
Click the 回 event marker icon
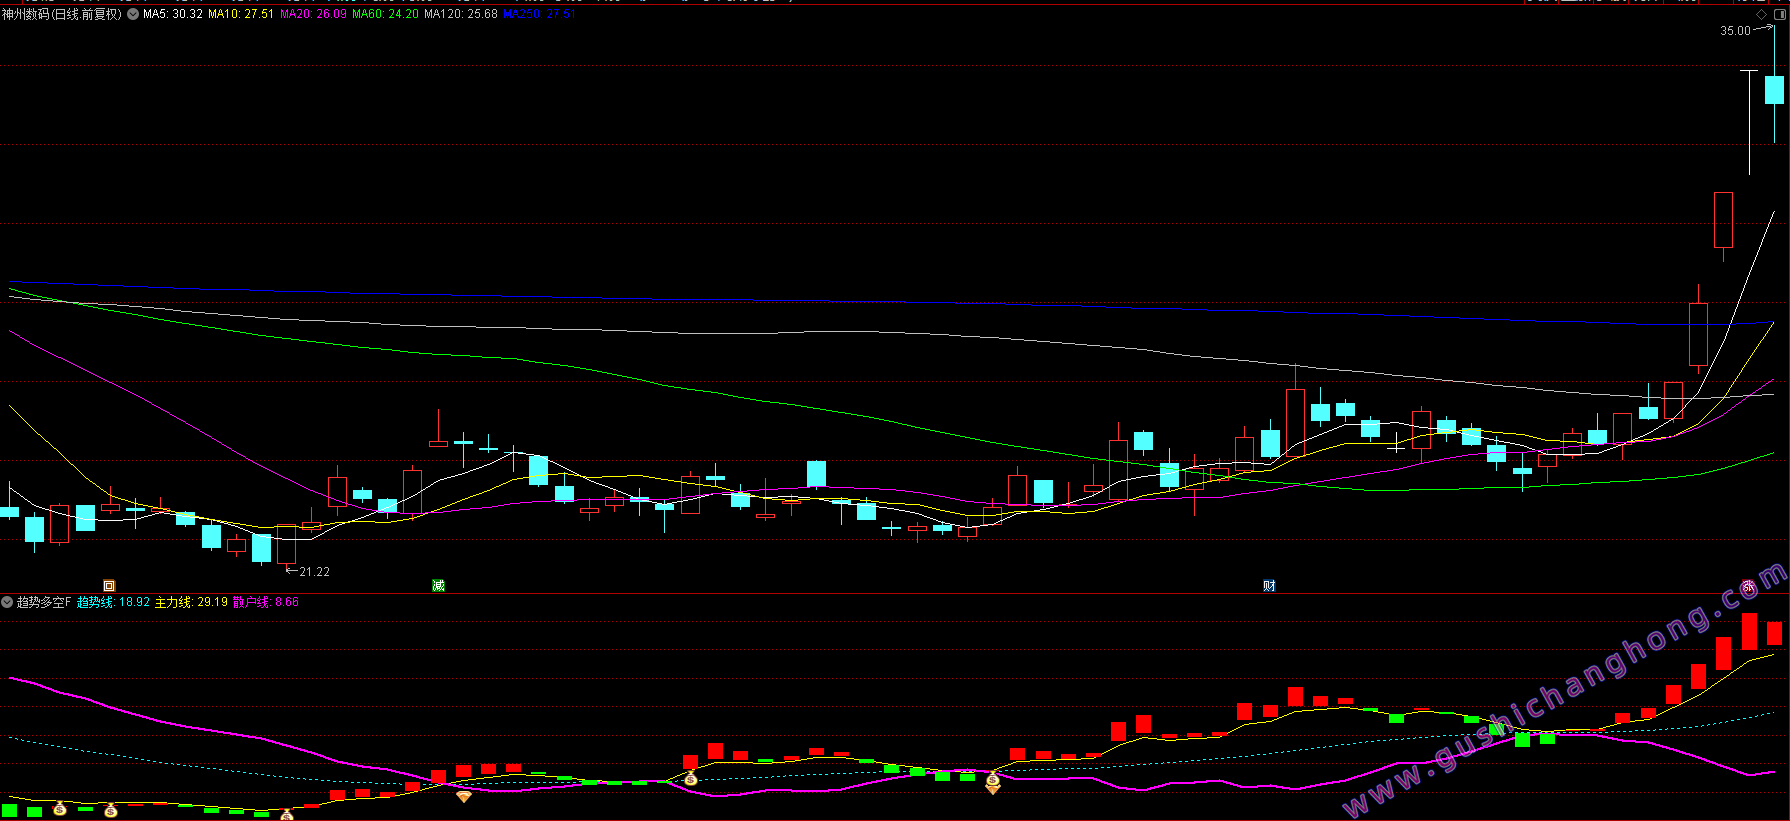pyautogui.click(x=109, y=586)
